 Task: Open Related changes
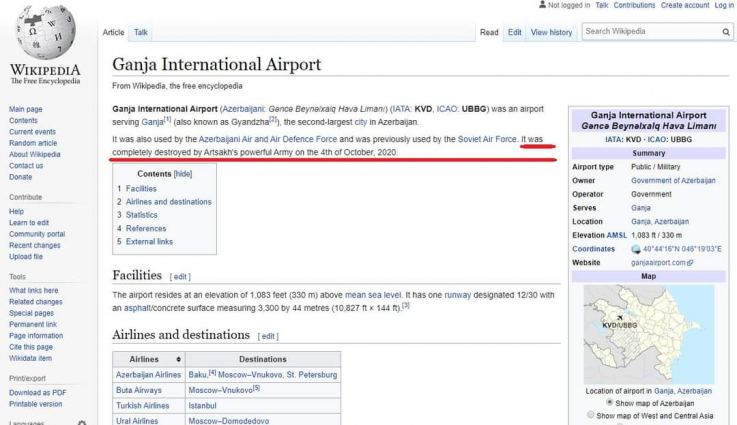point(35,302)
